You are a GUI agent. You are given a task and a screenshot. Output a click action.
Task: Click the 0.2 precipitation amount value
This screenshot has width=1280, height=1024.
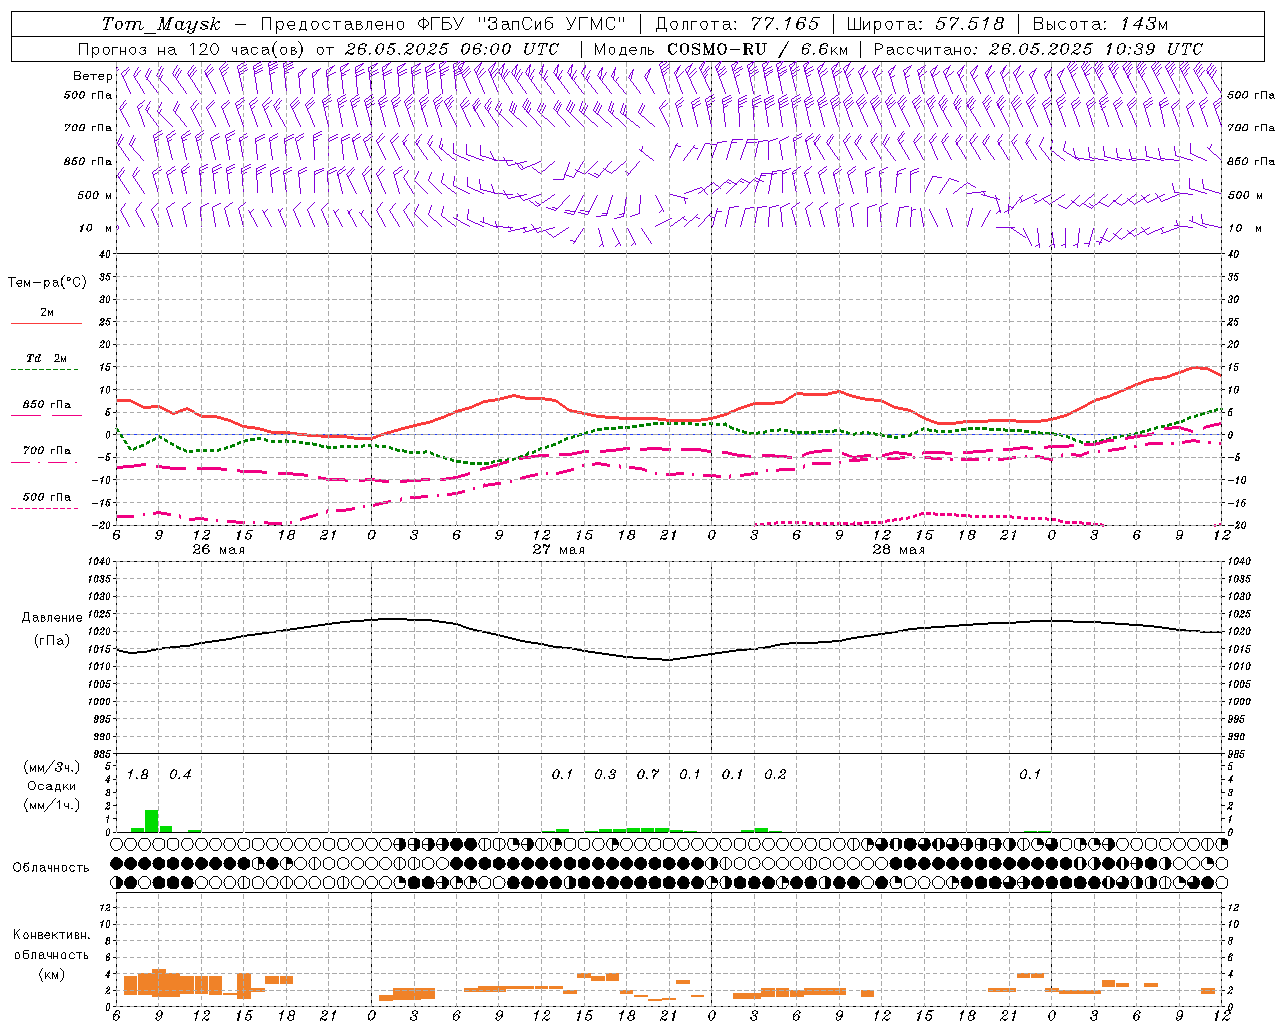pos(775,775)
